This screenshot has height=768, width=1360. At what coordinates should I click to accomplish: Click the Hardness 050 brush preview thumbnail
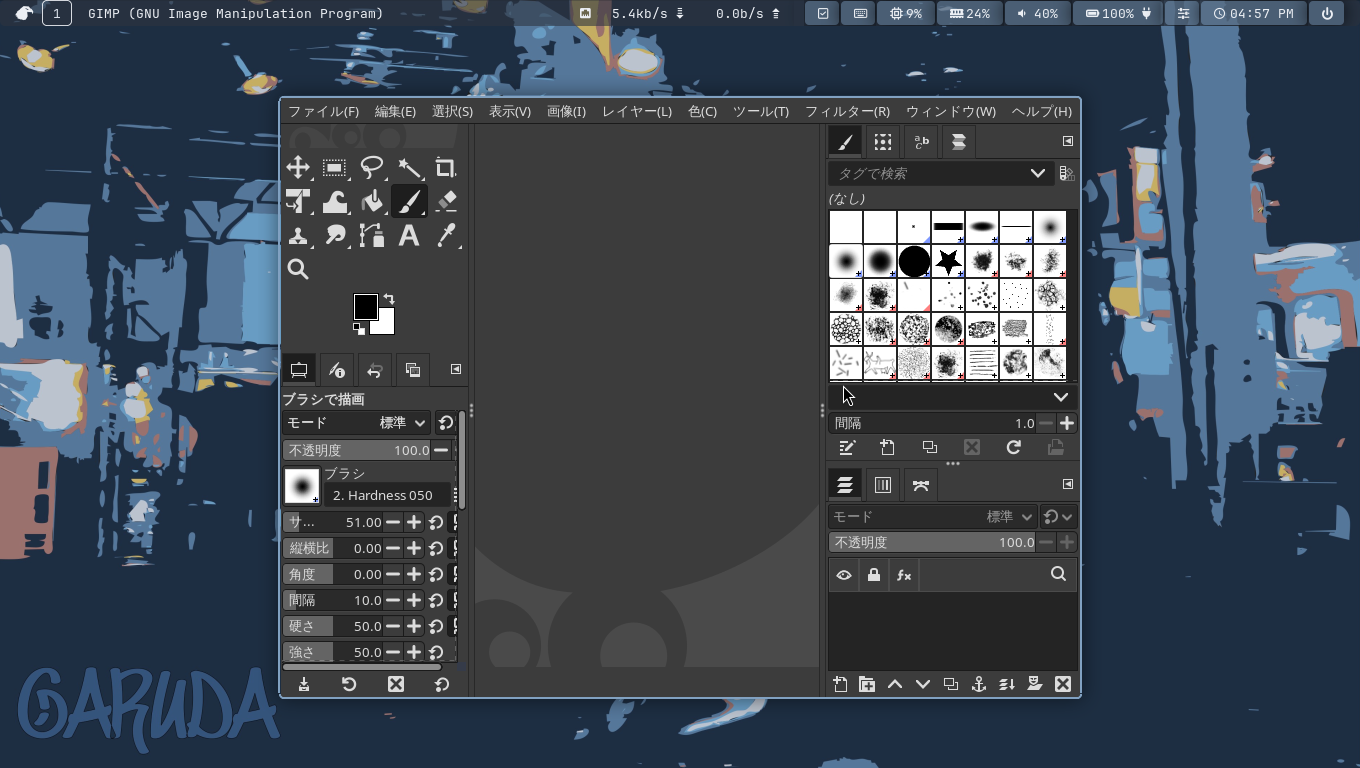coord(302,486)
